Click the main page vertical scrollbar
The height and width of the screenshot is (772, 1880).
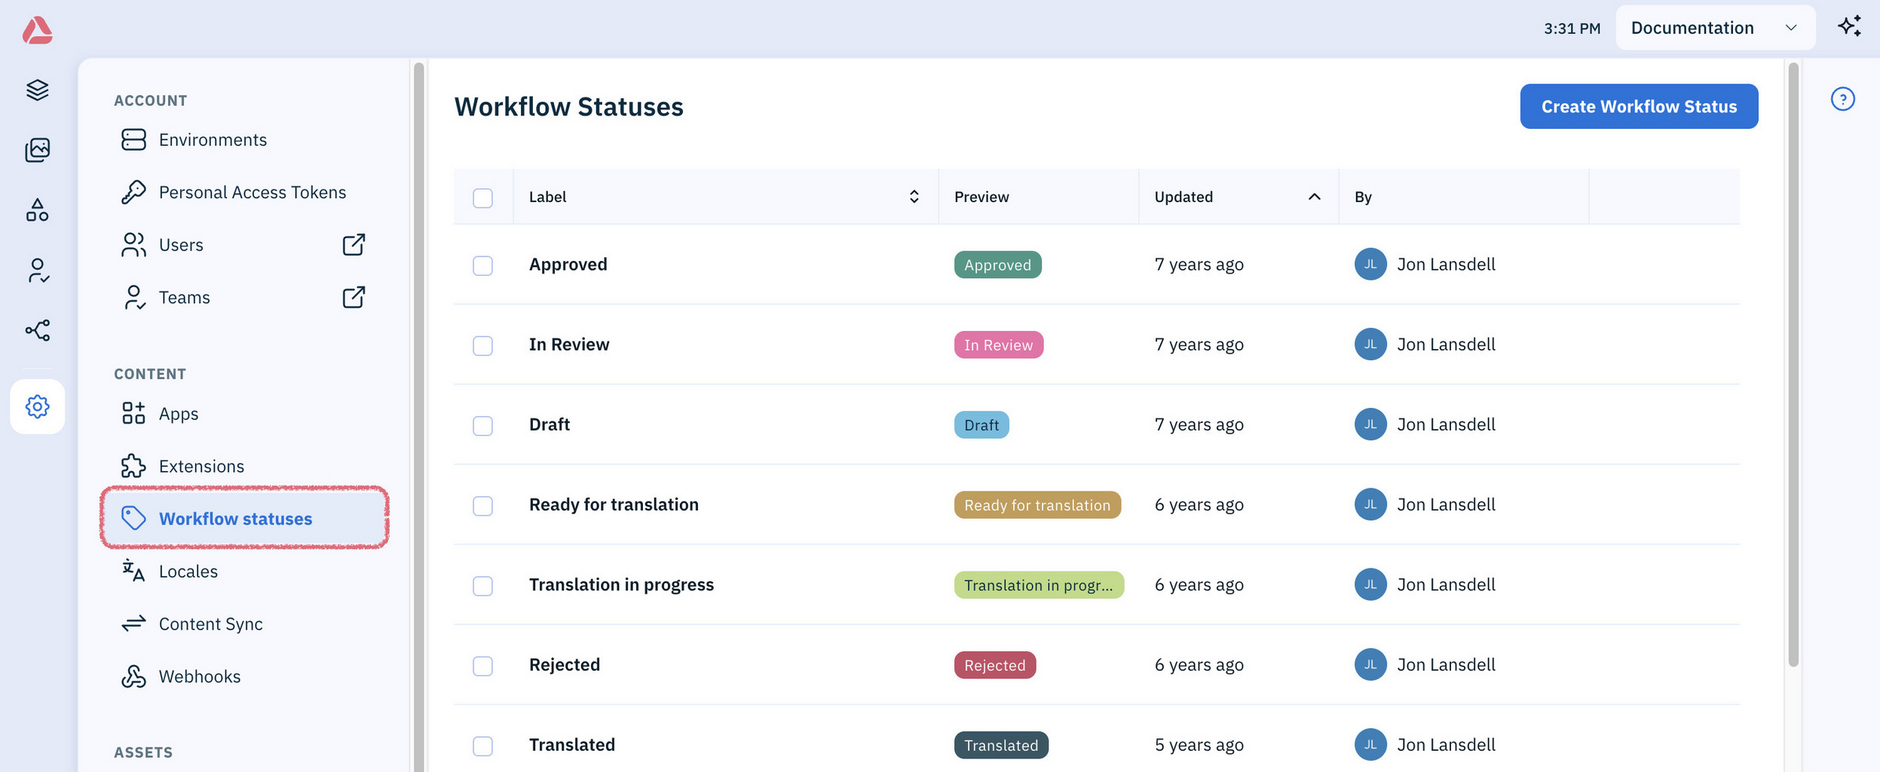(x=1793, y=364)
